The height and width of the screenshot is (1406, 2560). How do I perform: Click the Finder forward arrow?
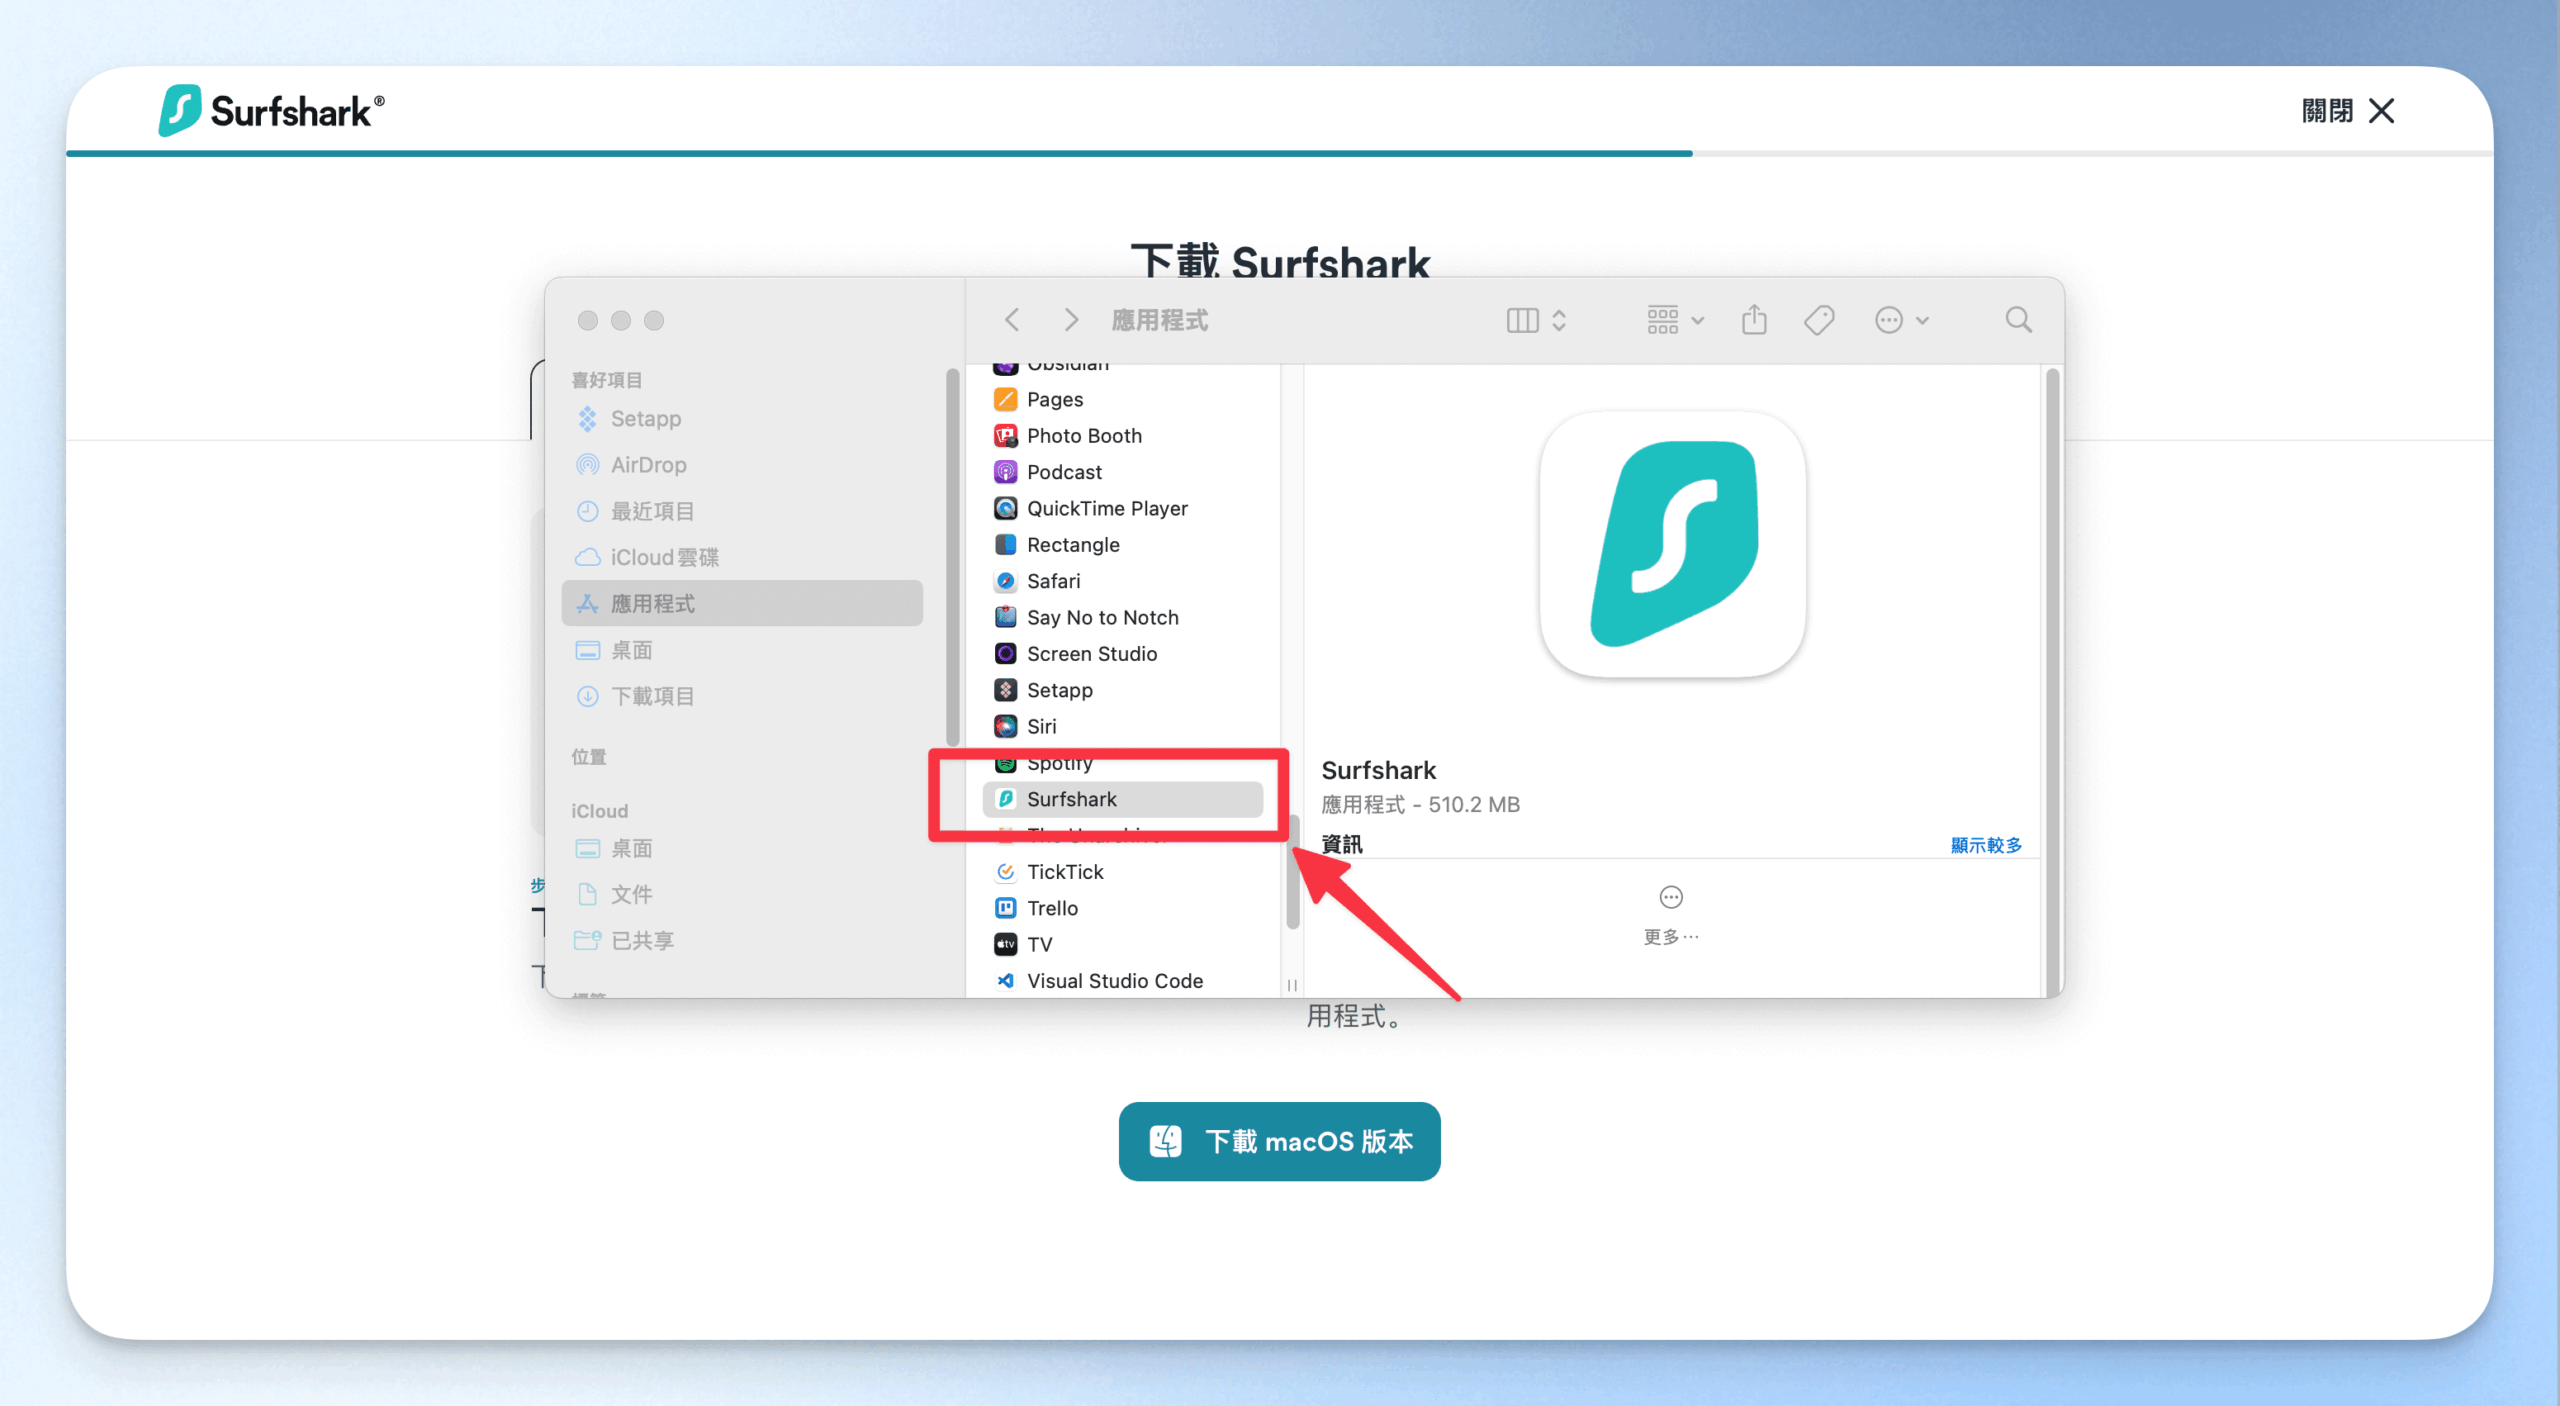1071,320
